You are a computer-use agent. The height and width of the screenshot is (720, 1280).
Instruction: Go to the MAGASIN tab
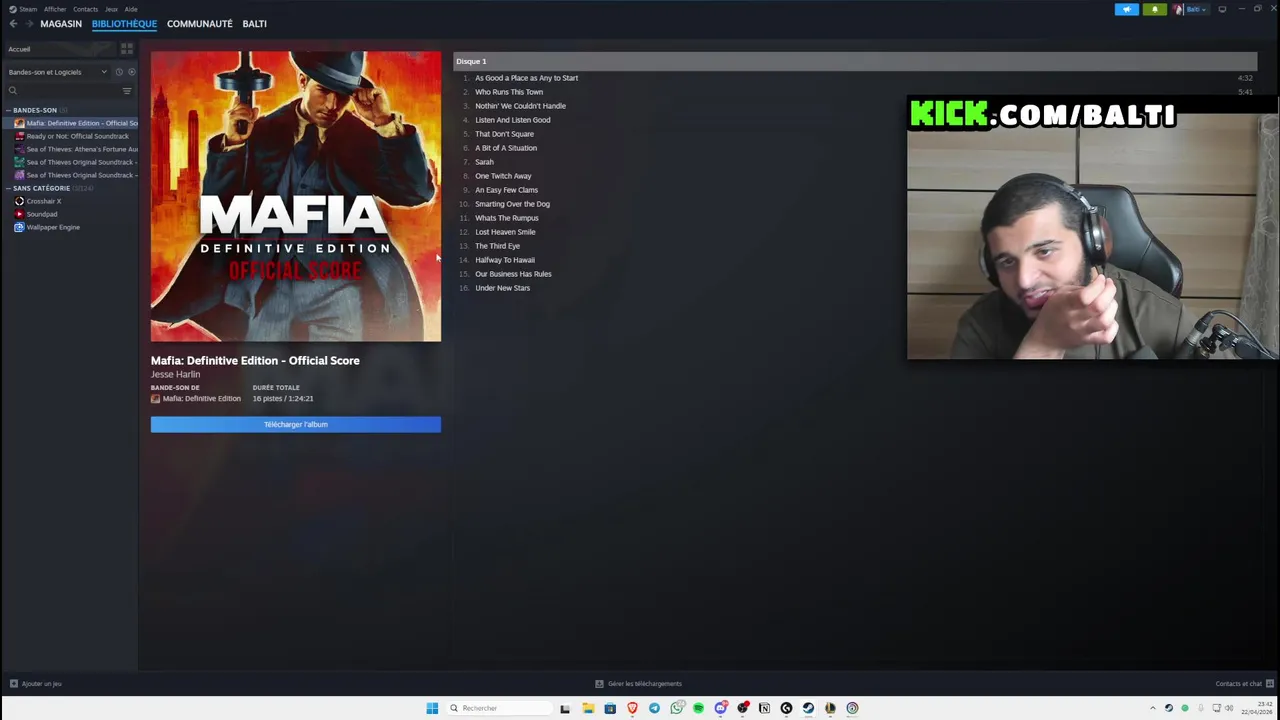tap(61, 23)
